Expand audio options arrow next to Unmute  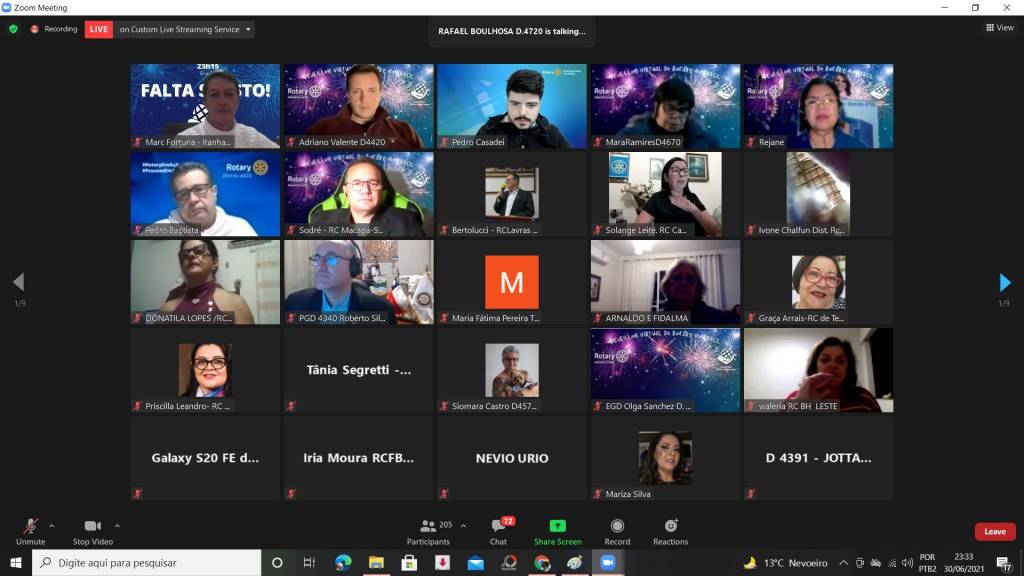click(52, 525)
